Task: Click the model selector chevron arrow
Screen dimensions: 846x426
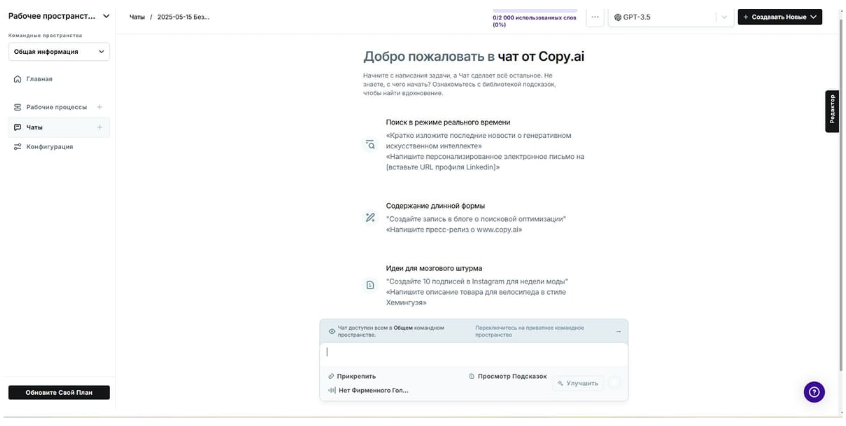Action: pyautogui.click(x=724, y=17)
